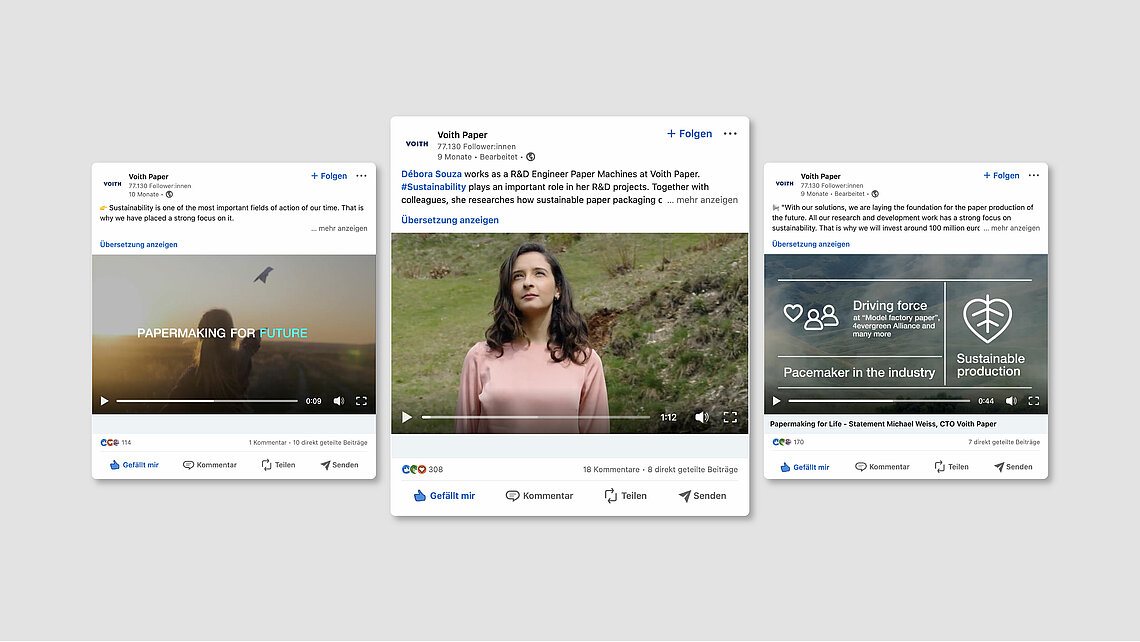
Task: Open three-dot menu on center post
Action: (x=730, y=134)
